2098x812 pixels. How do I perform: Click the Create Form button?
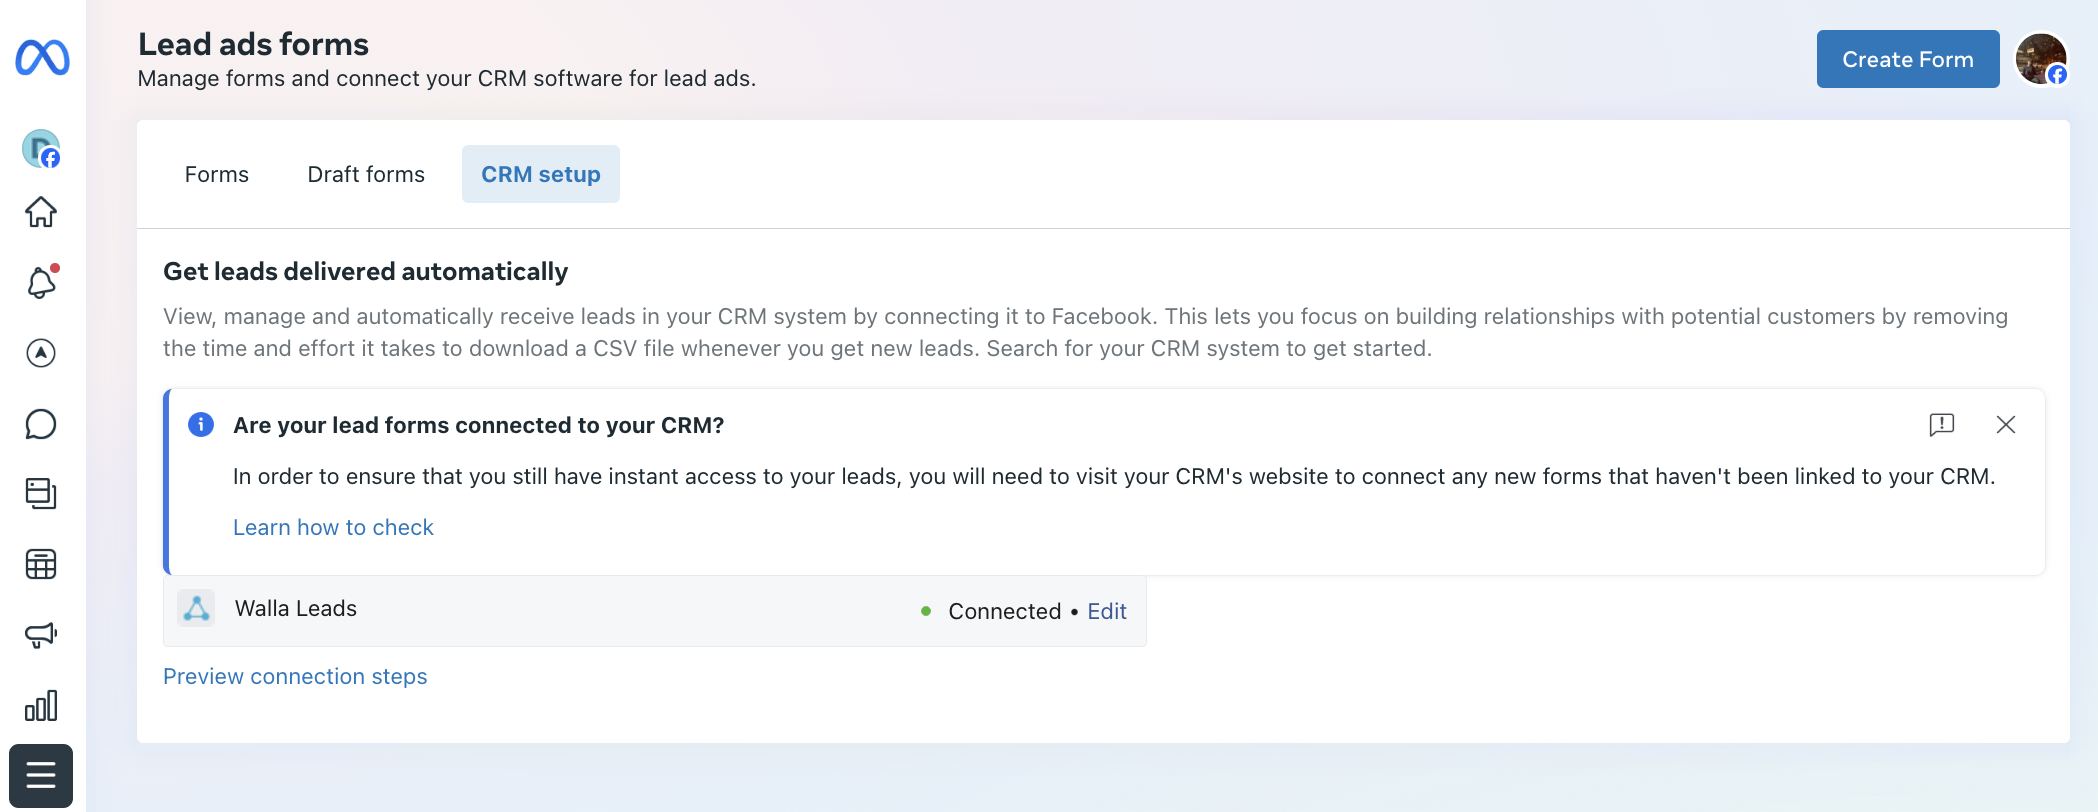[x=1907, y=59]
